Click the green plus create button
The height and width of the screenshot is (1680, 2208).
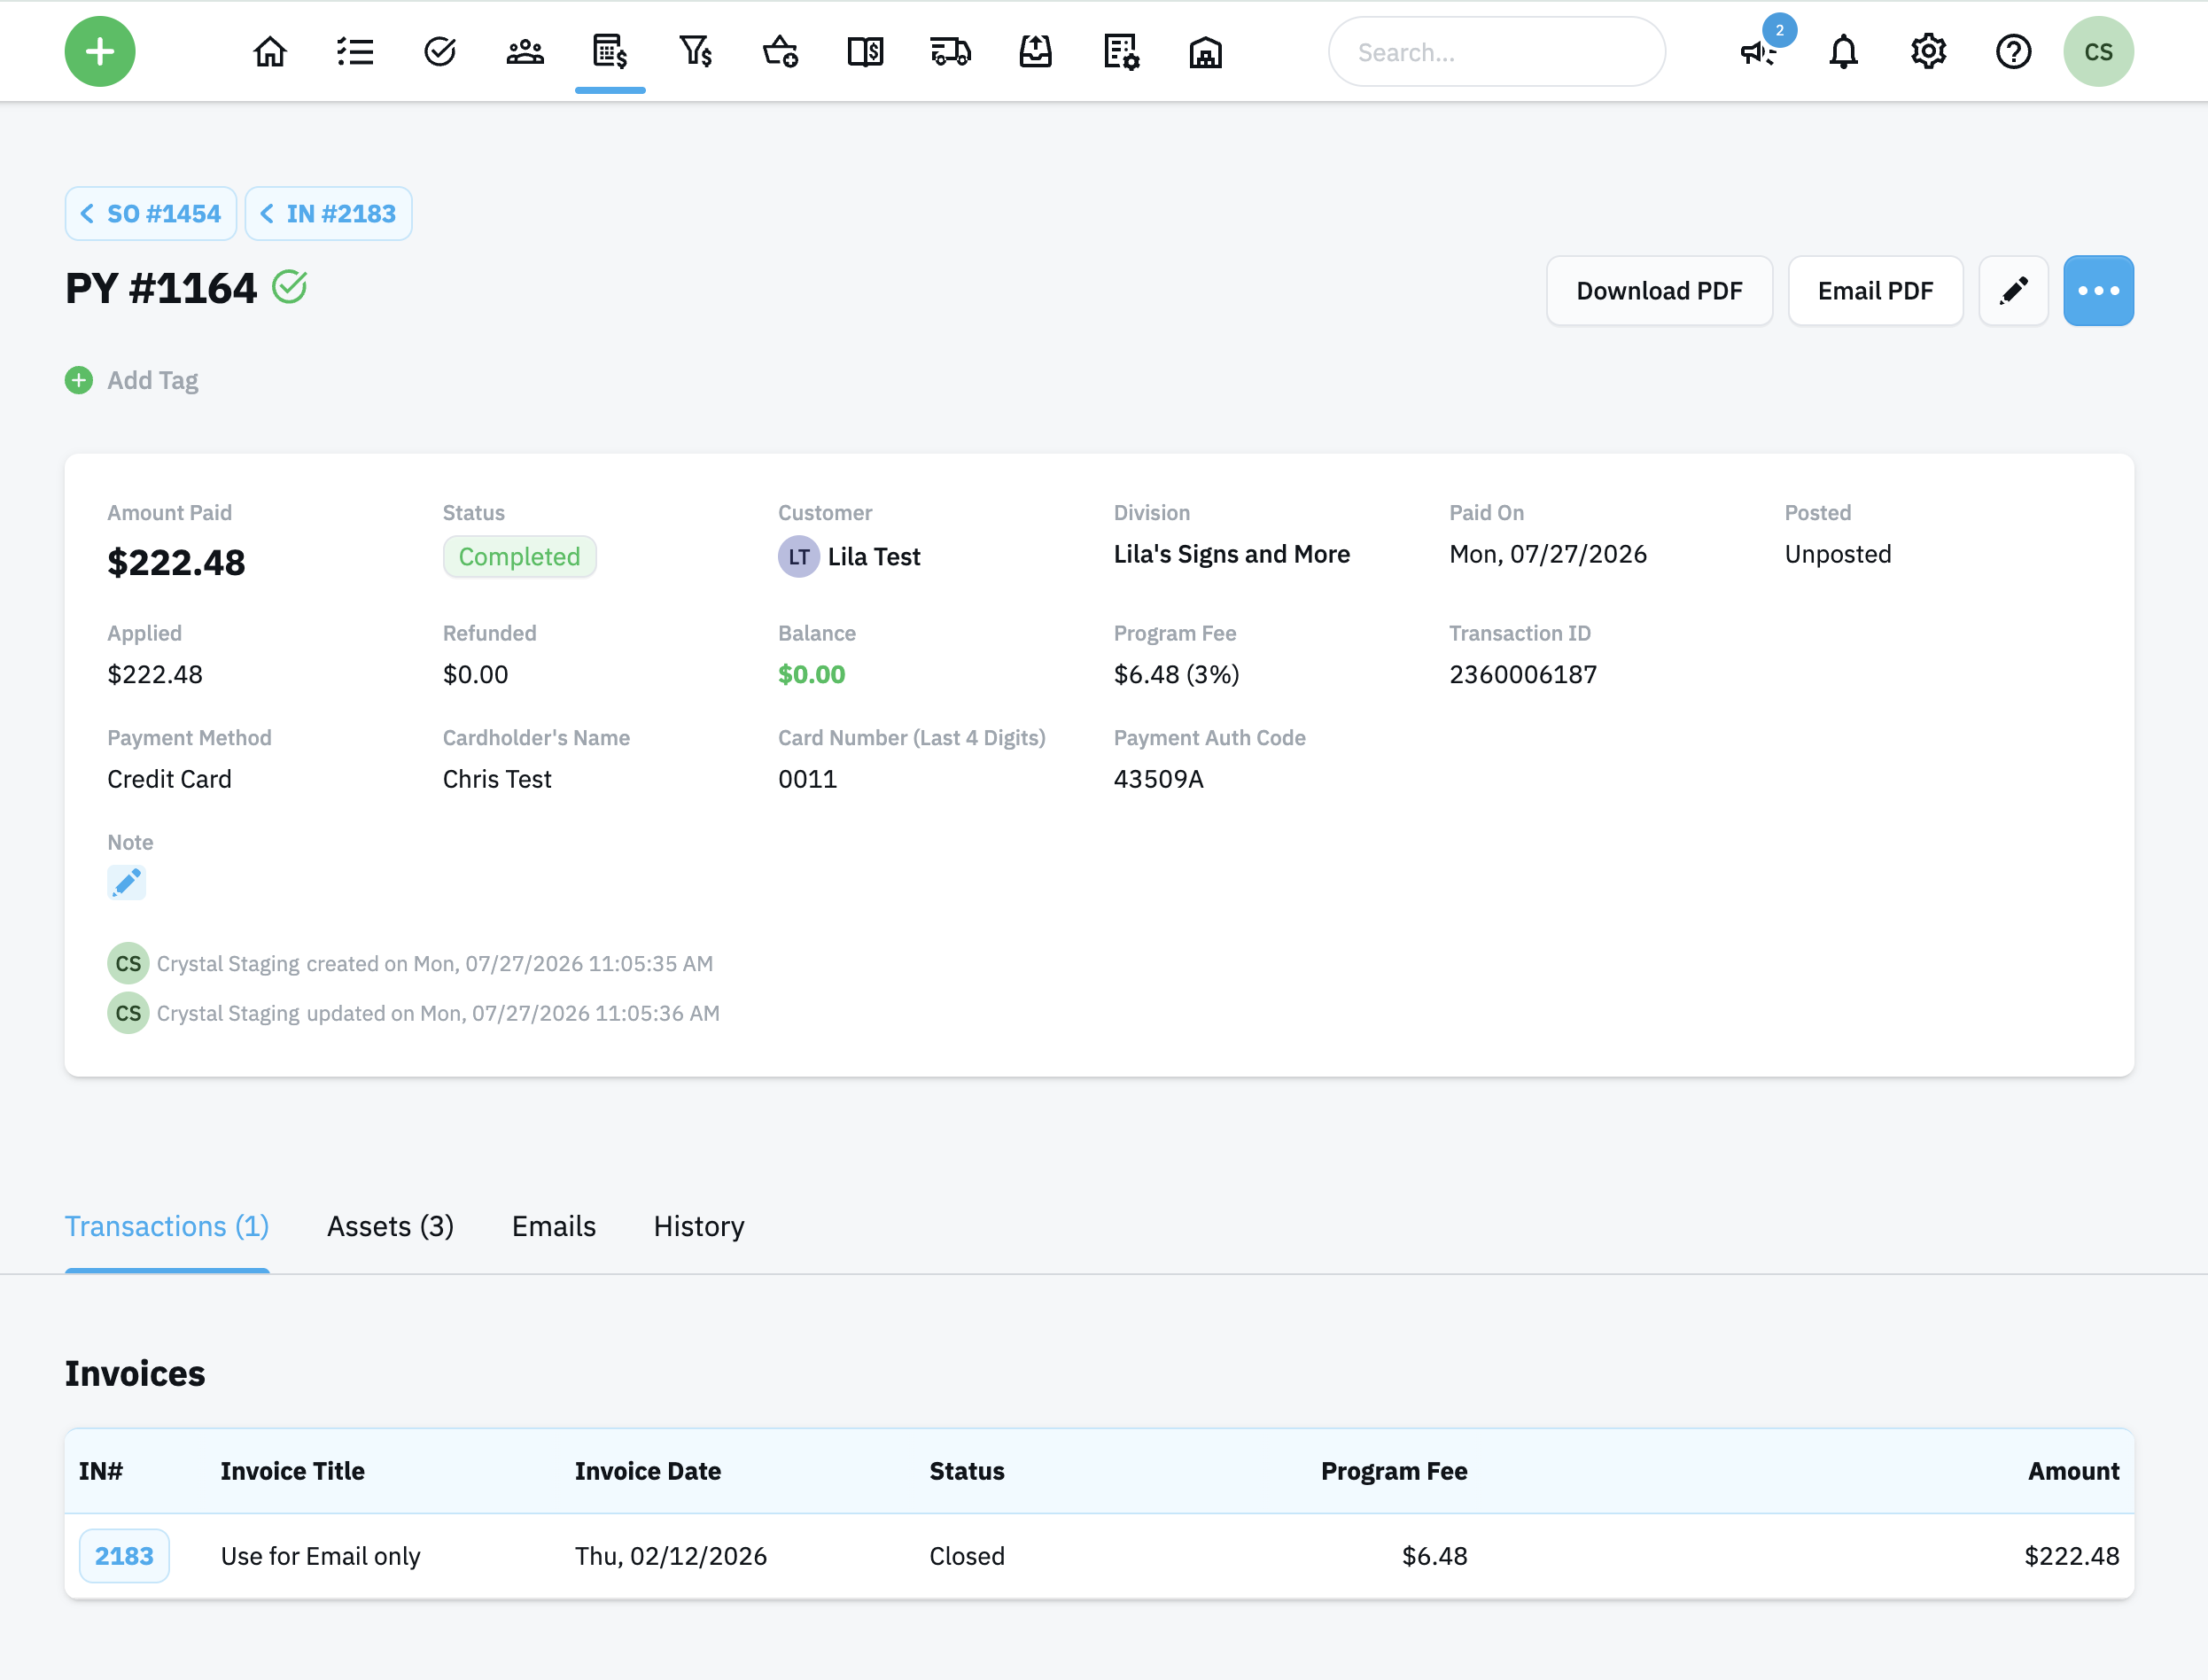100,51
